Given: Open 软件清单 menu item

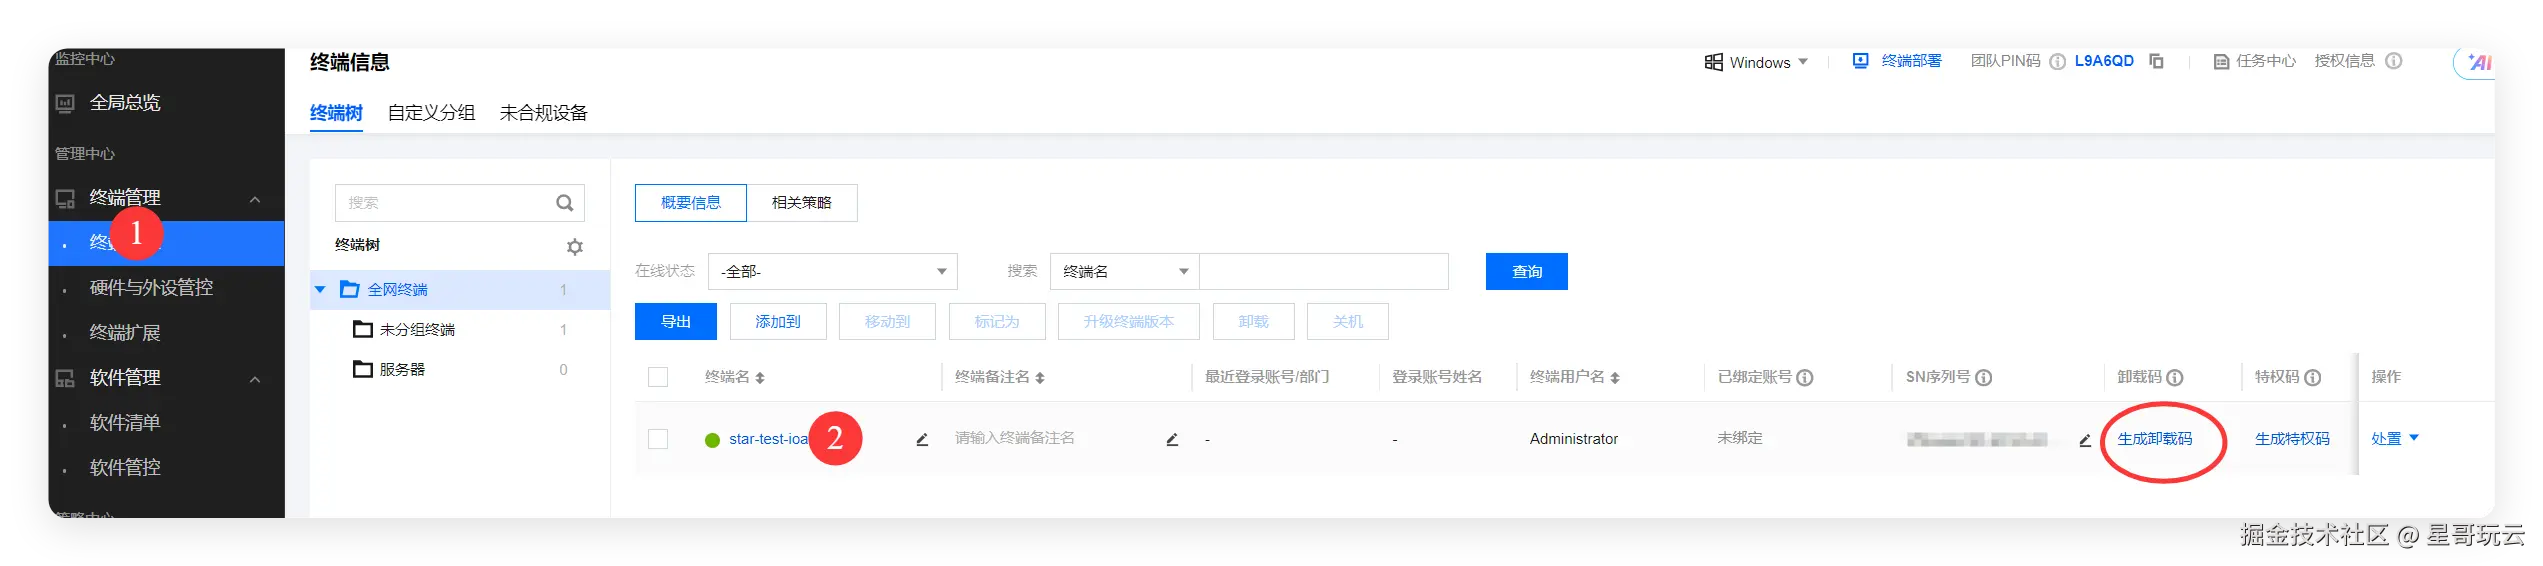Looking at the screenshot, I should 125,423.
